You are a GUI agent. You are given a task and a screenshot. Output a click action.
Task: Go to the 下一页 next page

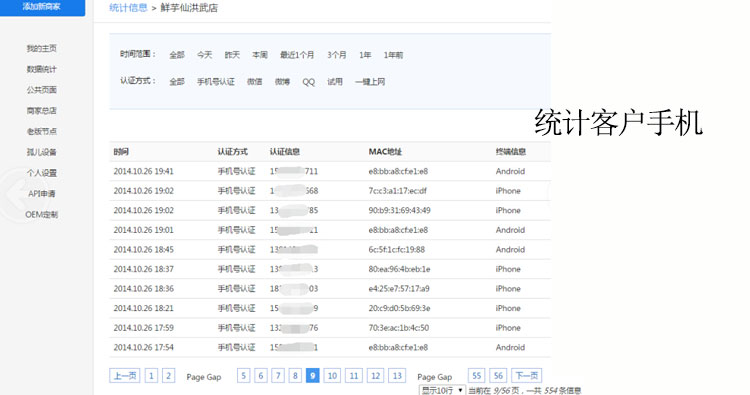527,376
